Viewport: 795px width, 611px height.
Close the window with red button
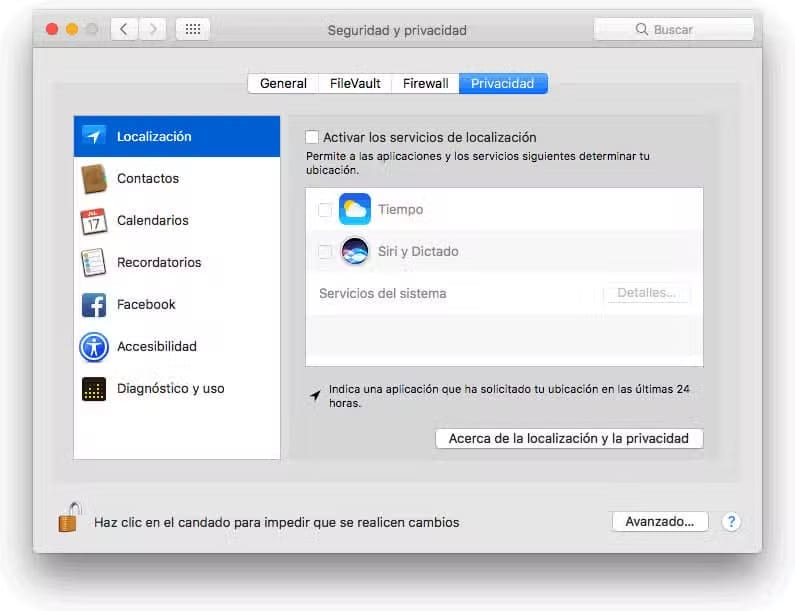(x=52, y=29)
